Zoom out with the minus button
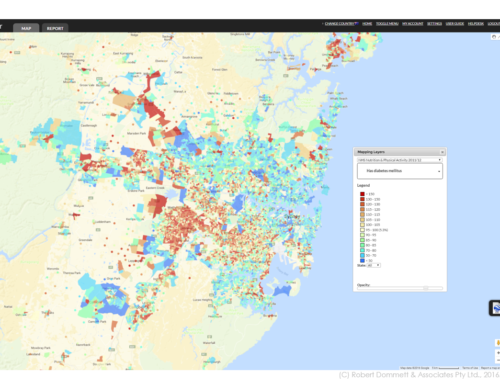Screen dimensions: 500x383 [x=498, y=360]
